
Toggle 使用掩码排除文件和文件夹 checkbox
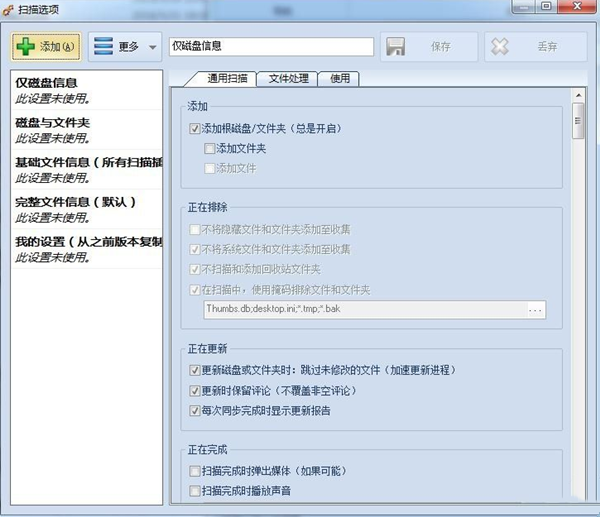tap(194, 290)
